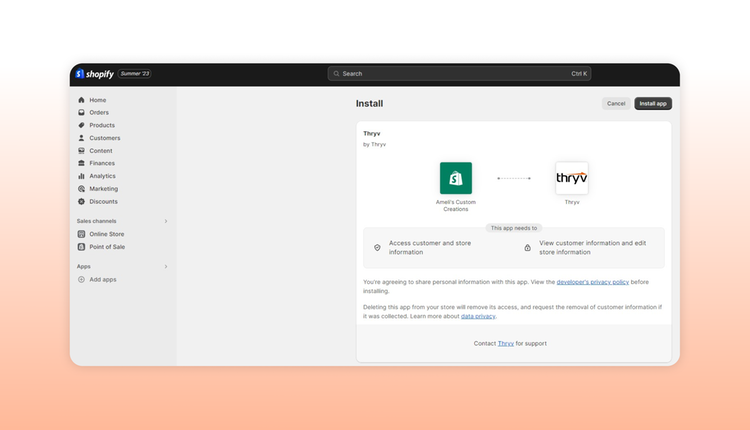Open Home from the sidebar
750x430 pixels.
point(97,100)
